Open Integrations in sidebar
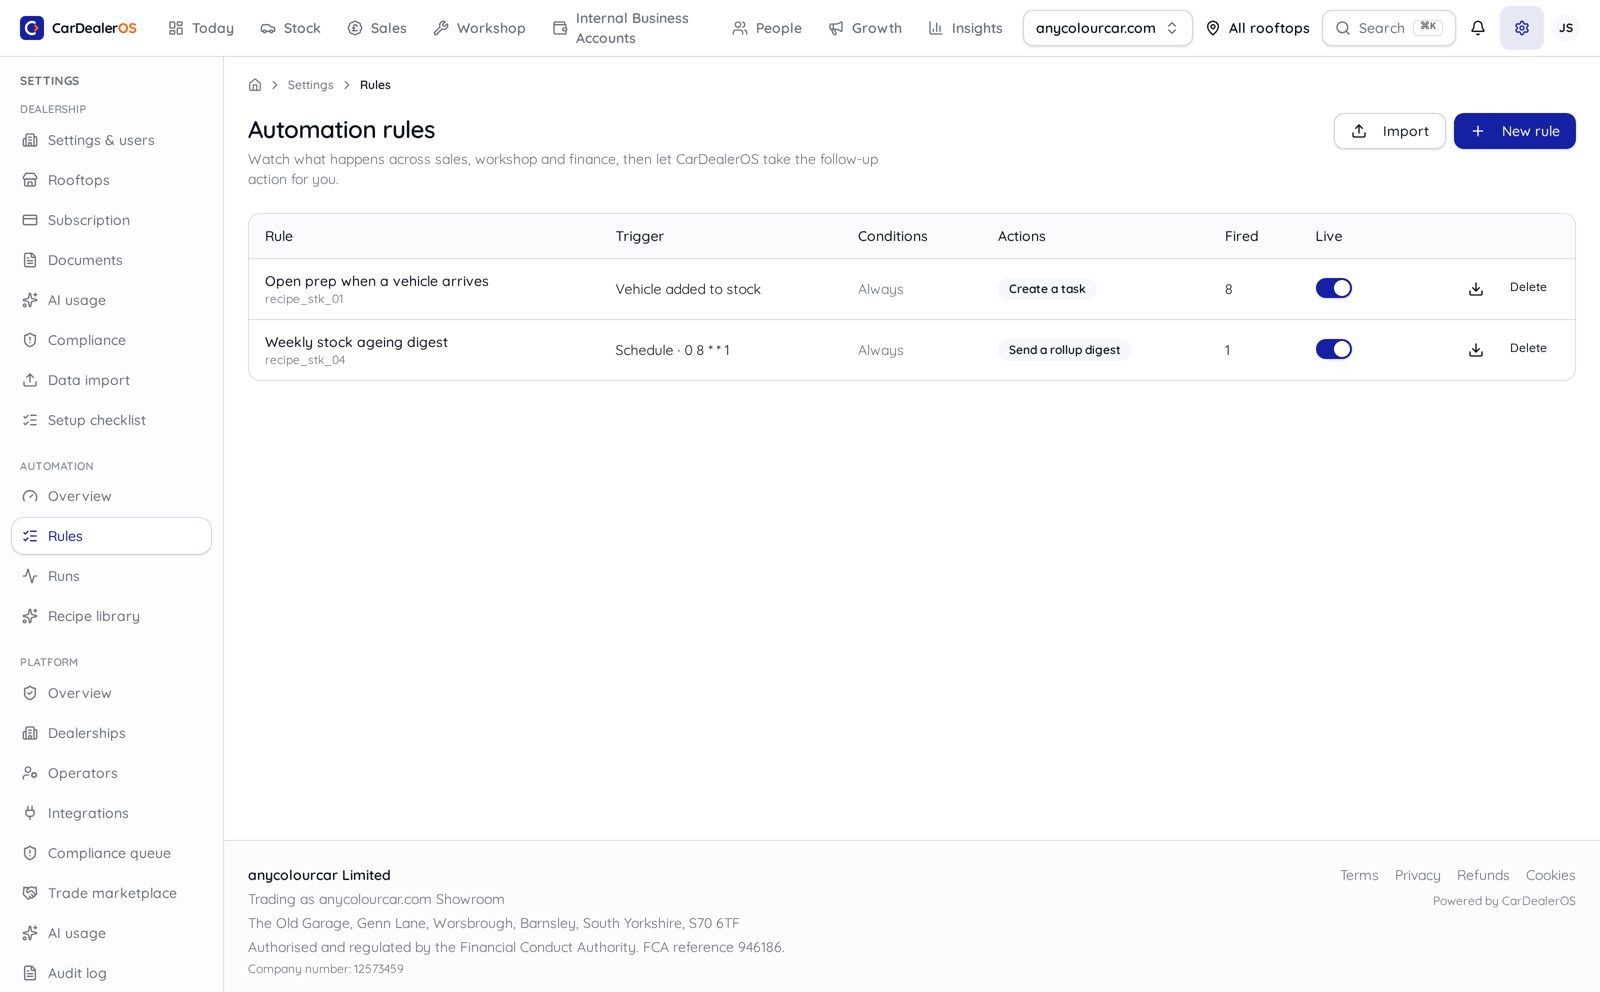The height and width of the screenshot is (992, 1600). click(x=111, y=813)
